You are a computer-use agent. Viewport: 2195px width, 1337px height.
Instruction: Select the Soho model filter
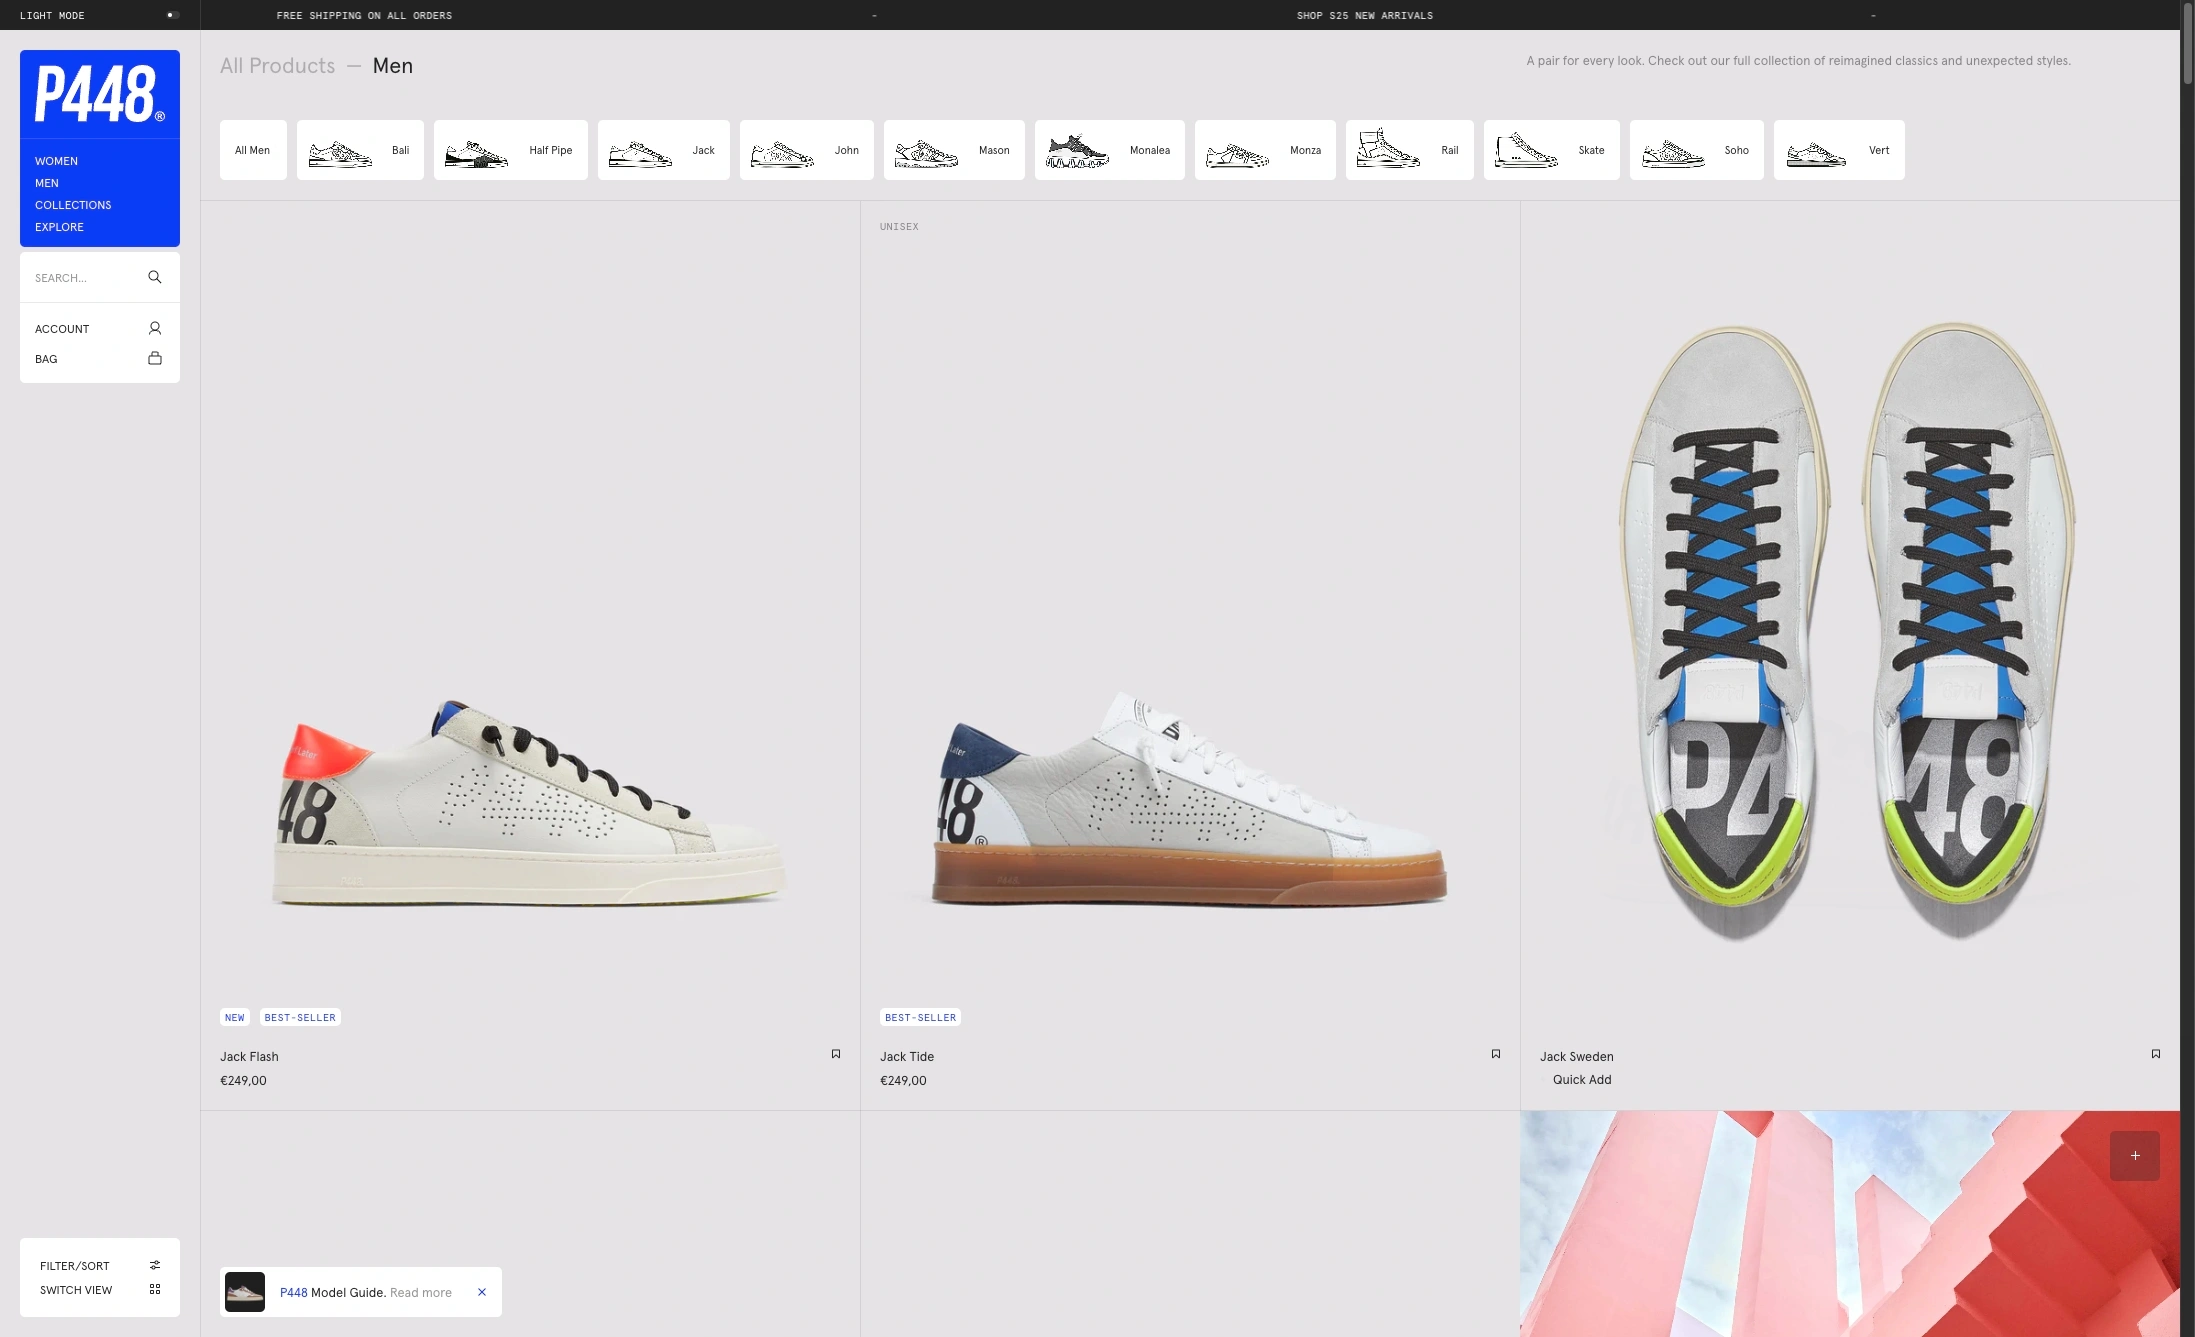pos(1697,150)
